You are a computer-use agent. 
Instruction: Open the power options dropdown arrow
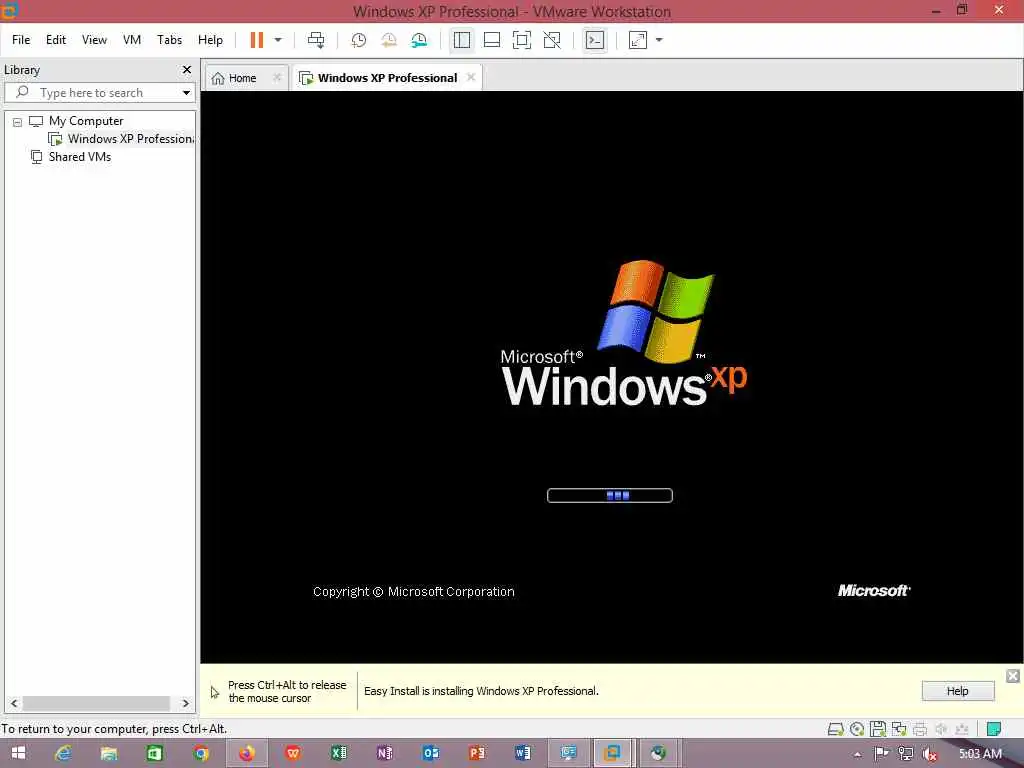coord(278,40)
